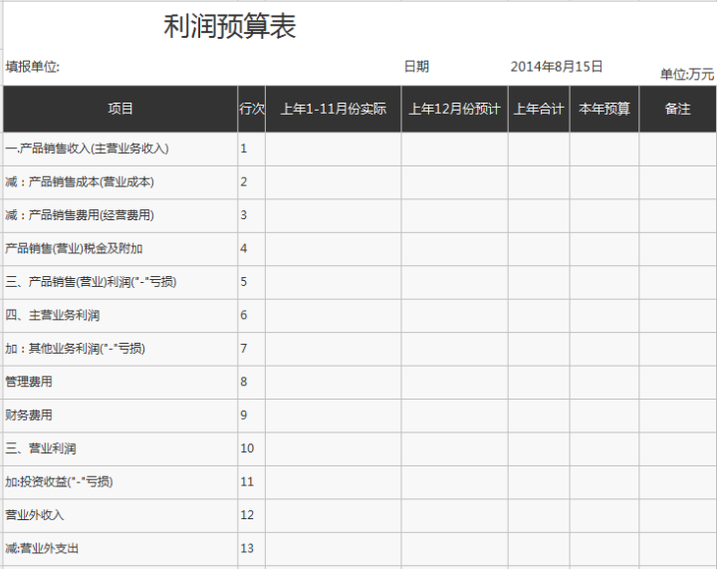720x569 pixels.
Task: Select the 营业外收入 cell
Action: [x=120, y=515]
